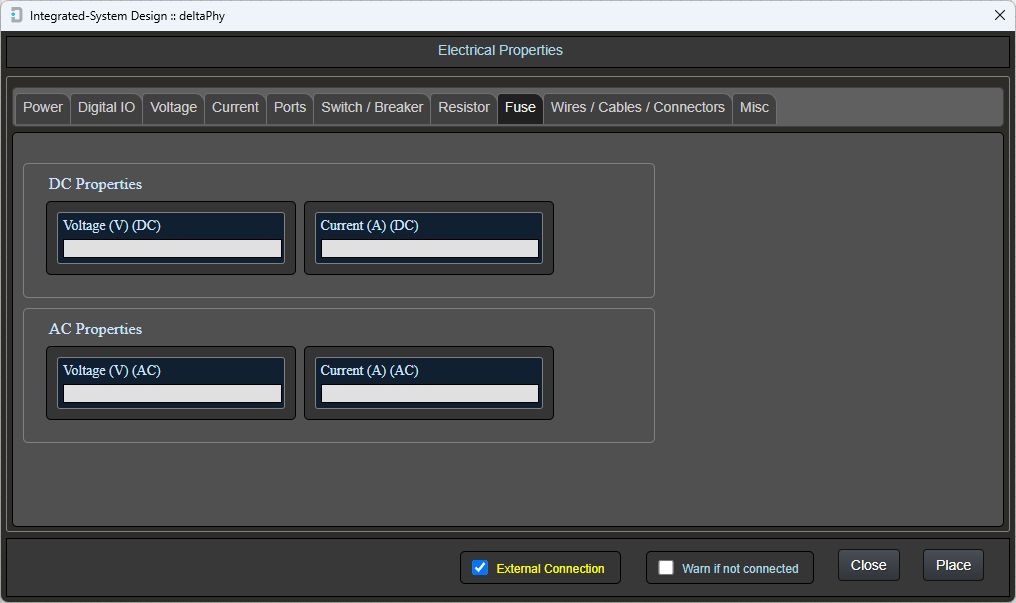The width and height of the screenshot is (1016, 603).
Task: Go to the Ports tab
Action: pyautogui.click(x=290, y=108)
